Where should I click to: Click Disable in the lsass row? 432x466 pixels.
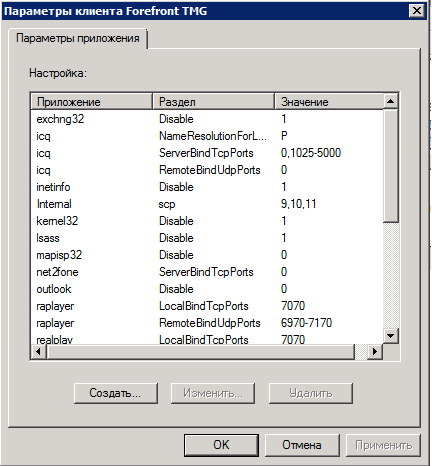click(176, 238)
